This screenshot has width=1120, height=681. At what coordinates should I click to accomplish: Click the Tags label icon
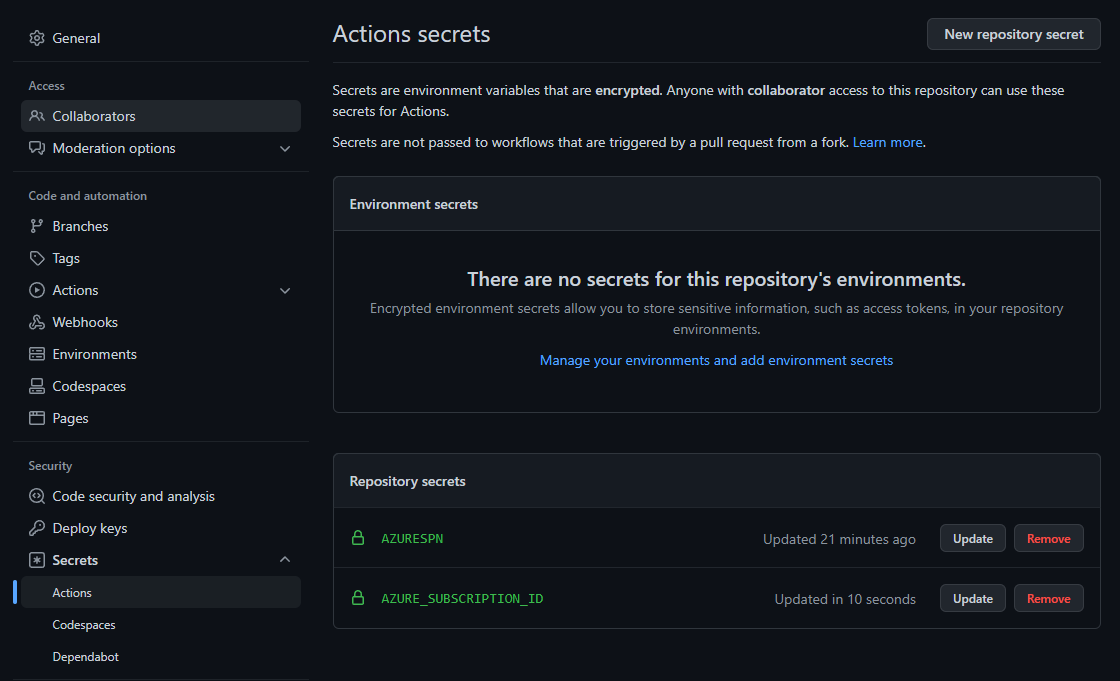(x=36, y=258)
